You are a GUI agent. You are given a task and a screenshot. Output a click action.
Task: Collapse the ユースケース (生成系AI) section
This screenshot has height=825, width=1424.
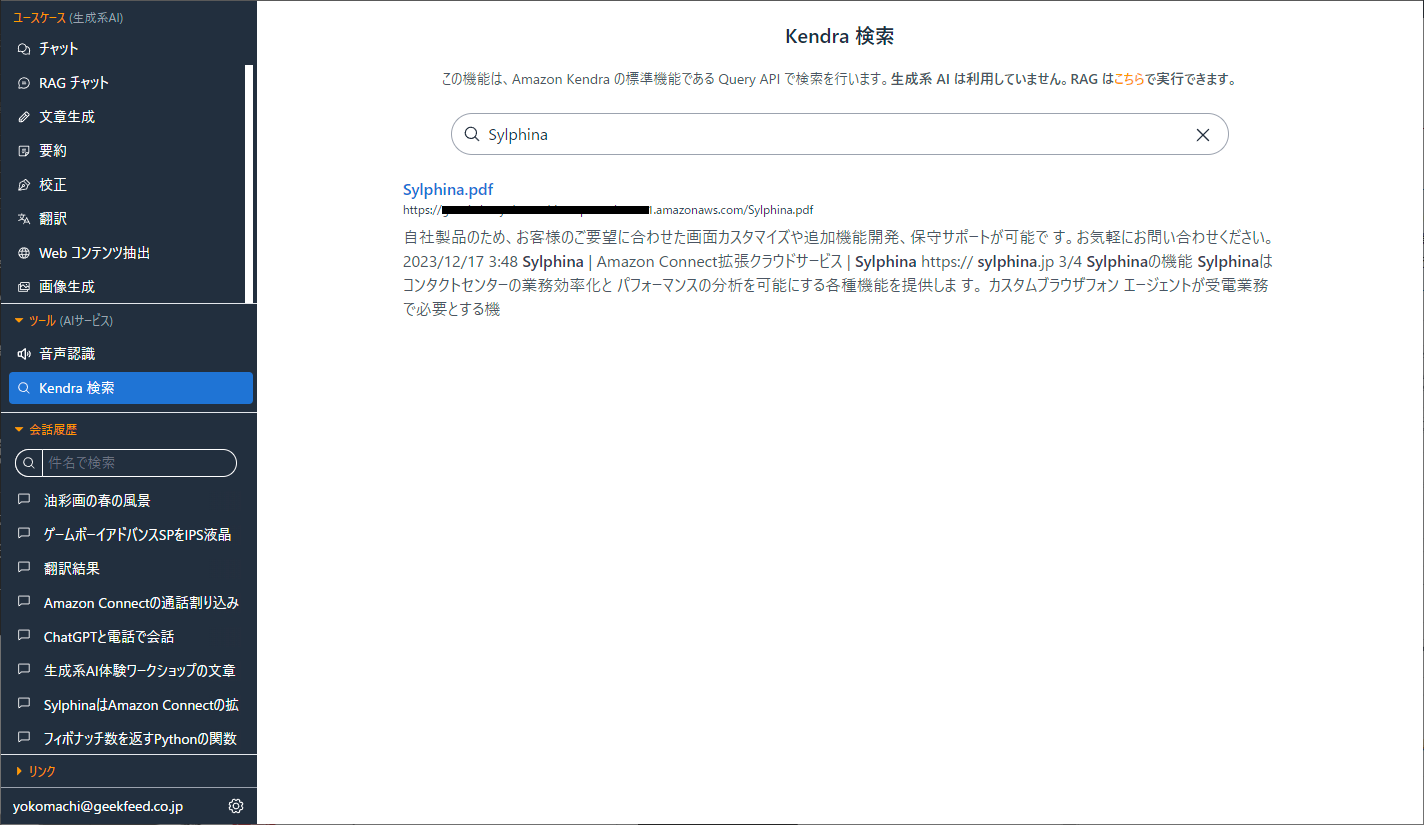[x=68, y=18]
